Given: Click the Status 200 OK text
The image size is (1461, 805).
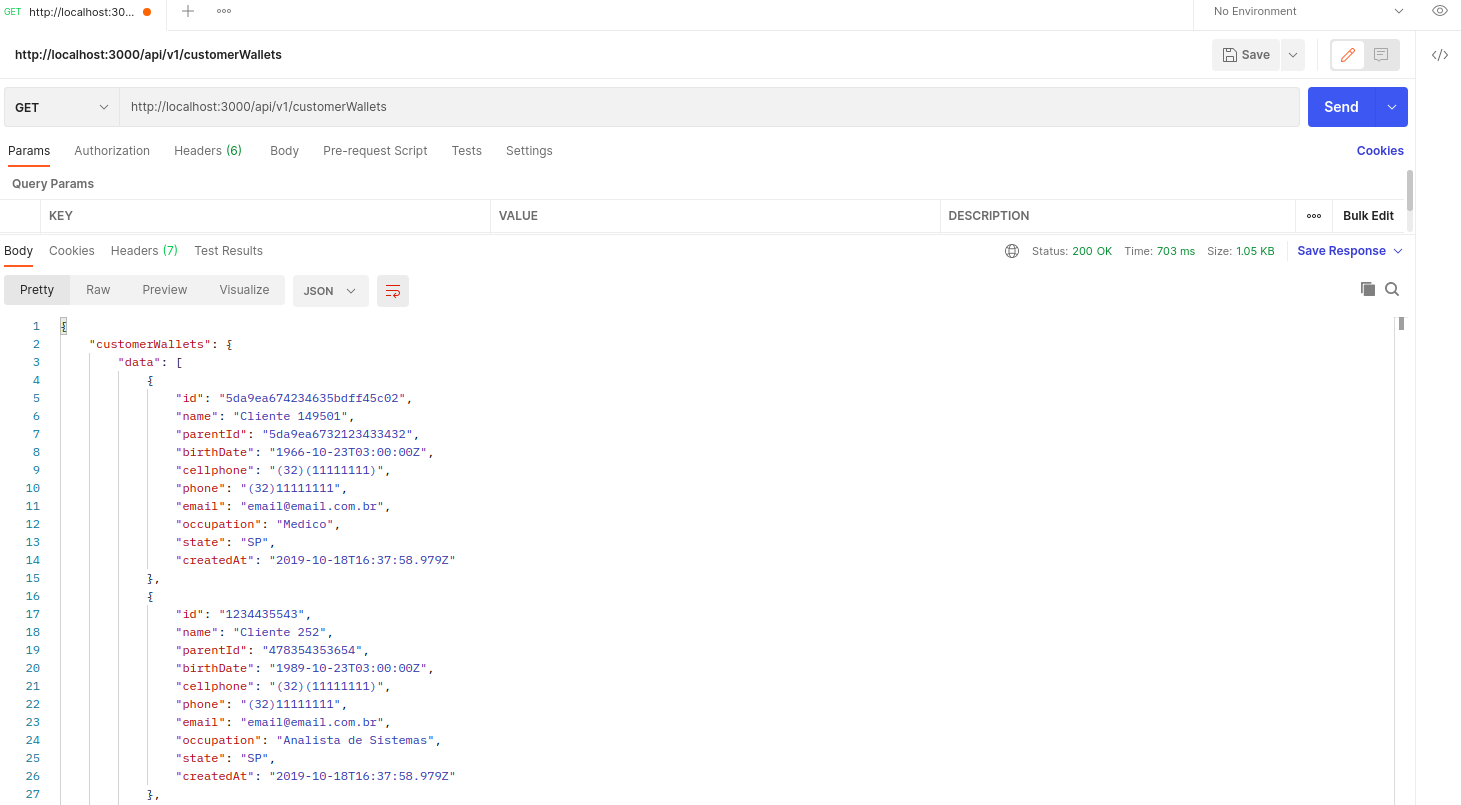Looking at the screenshot, I should tap(1072, 251).
